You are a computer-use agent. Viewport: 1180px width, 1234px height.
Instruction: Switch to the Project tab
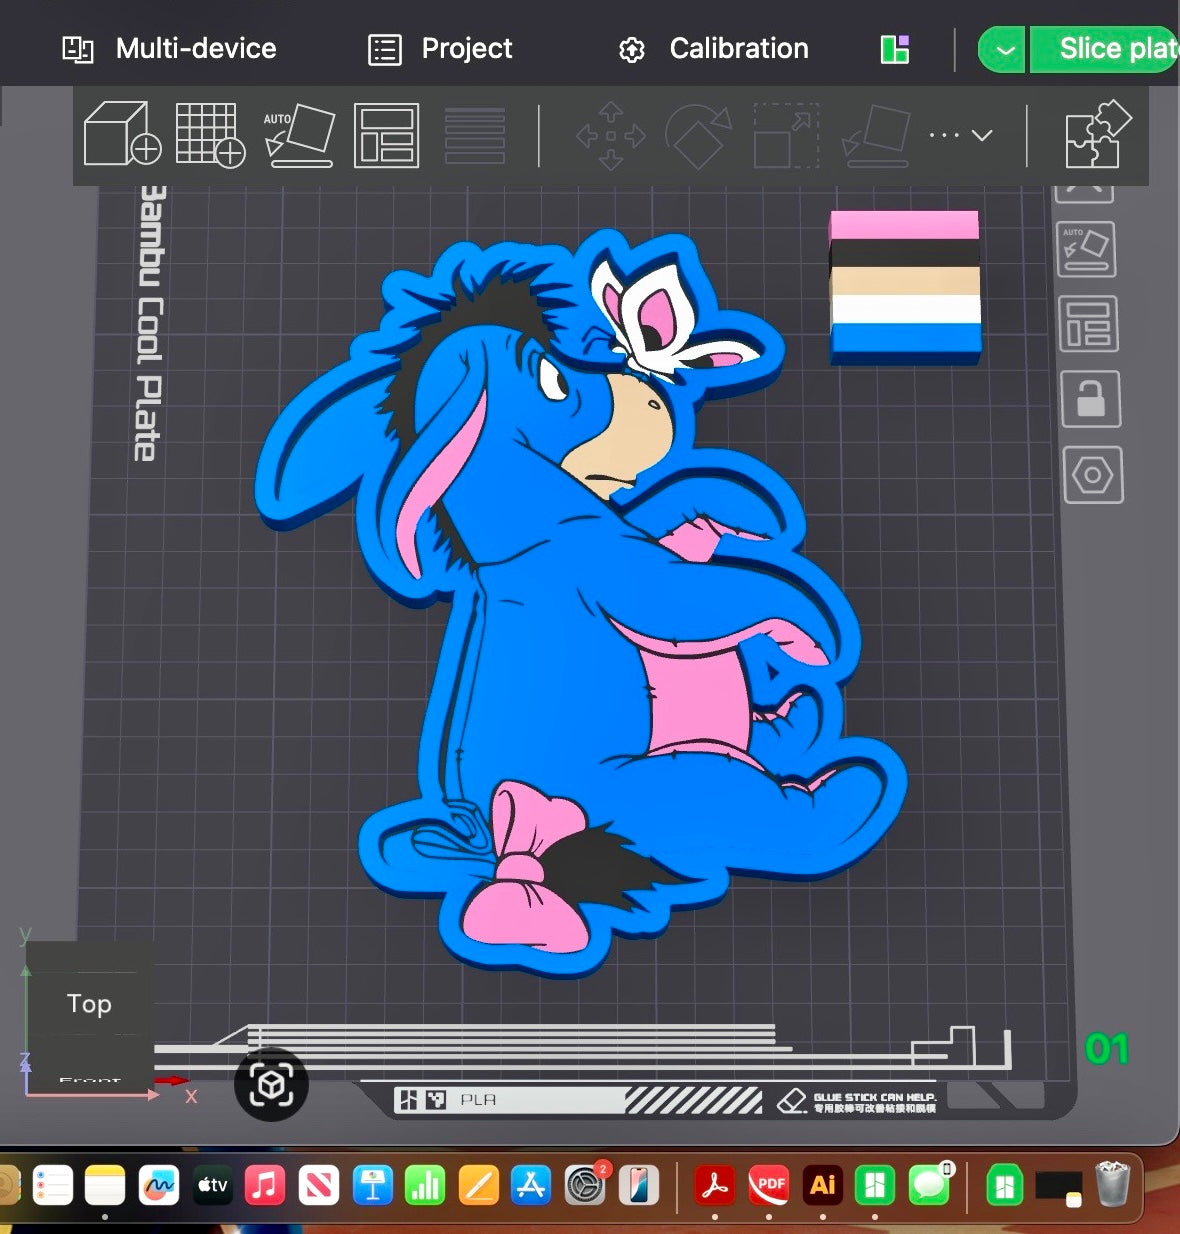pyautogui.click(x=440, y=48)
